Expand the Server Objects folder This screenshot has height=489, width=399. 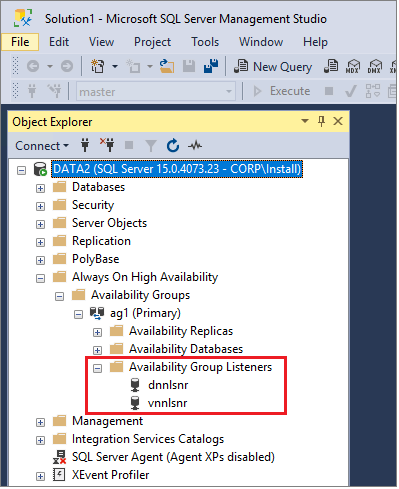[x=40, y=225]
